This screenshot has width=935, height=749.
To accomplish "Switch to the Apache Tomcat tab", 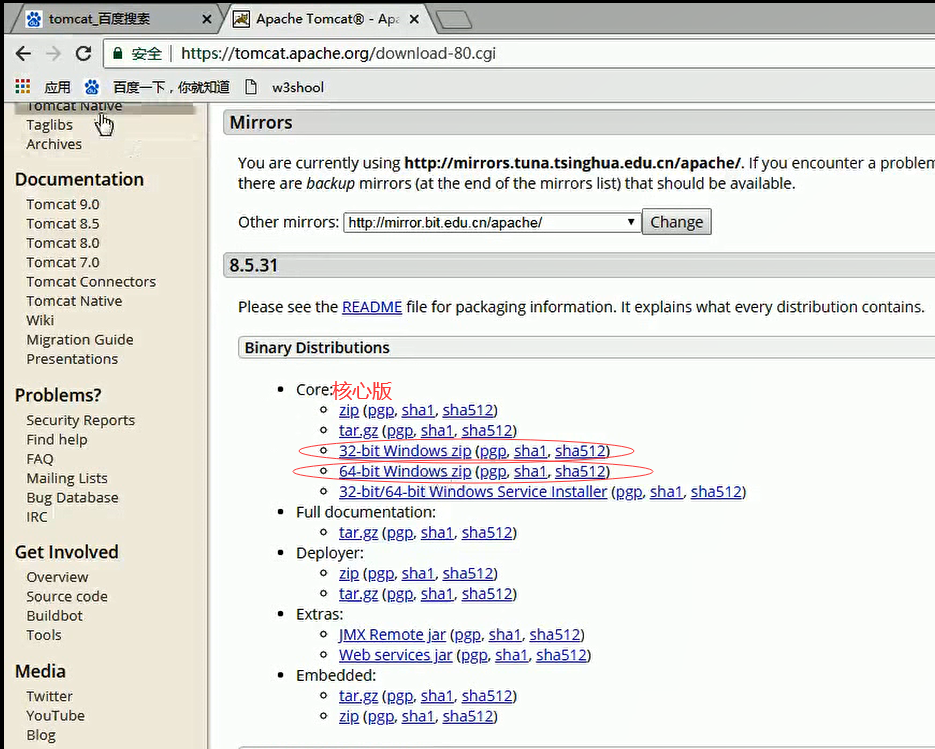I will [x=325, y=19].
